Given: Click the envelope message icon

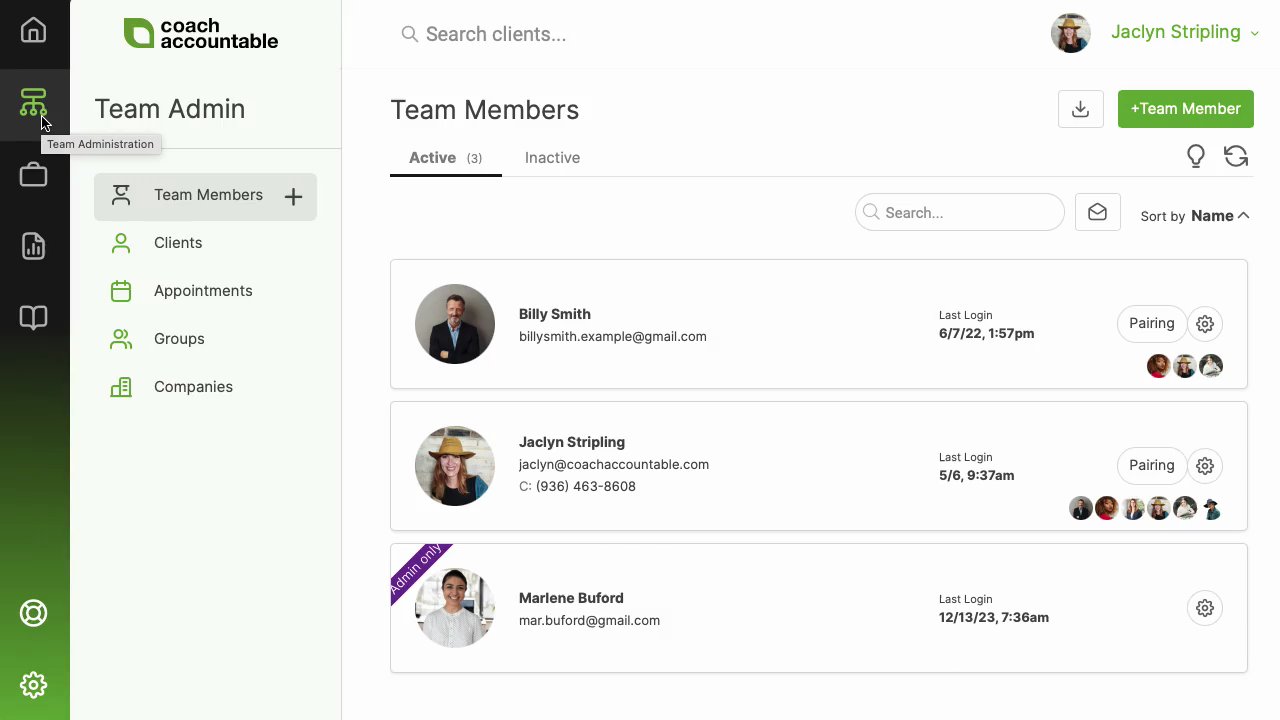Looking at the screenshot, I should coord(1097,213).
